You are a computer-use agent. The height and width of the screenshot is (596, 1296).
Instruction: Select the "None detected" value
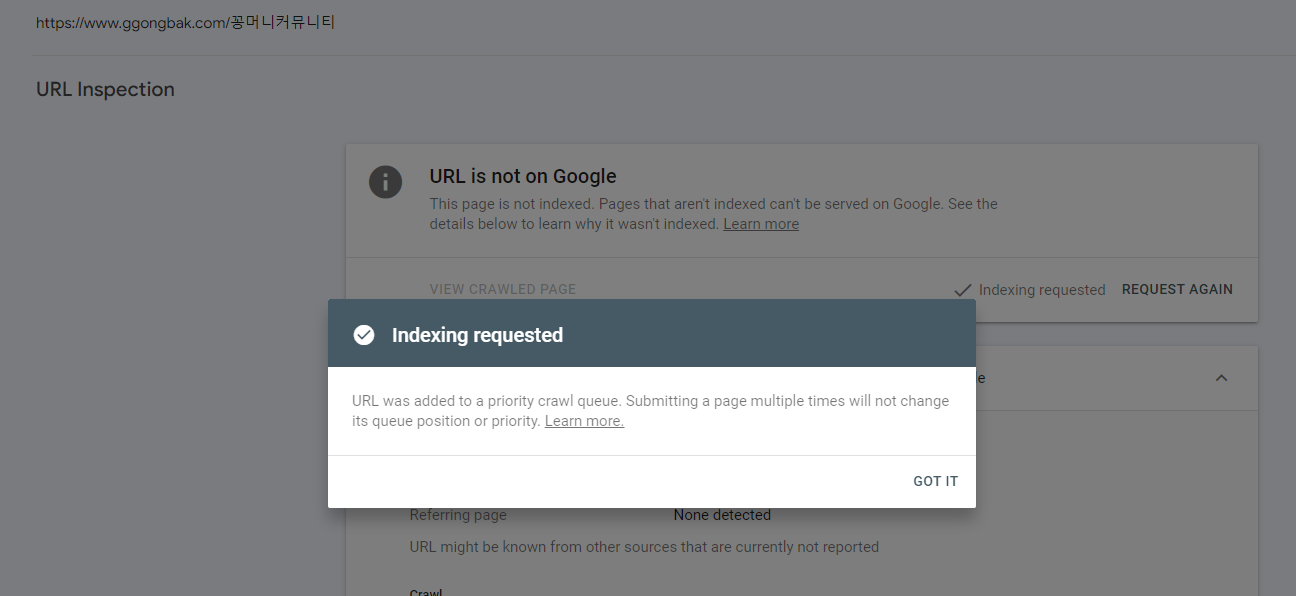pos(722,515)
